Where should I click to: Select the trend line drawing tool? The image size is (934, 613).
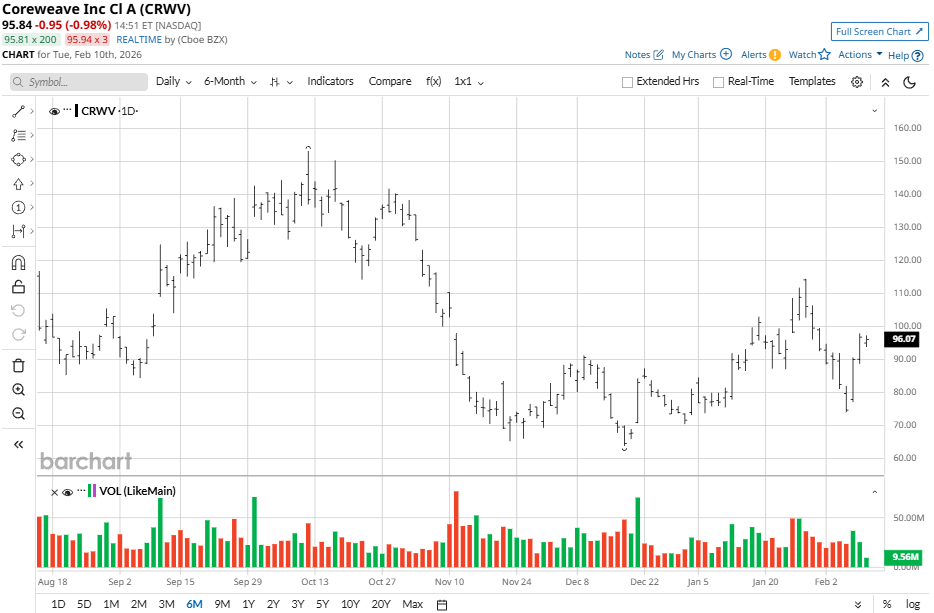click(18, 111)
